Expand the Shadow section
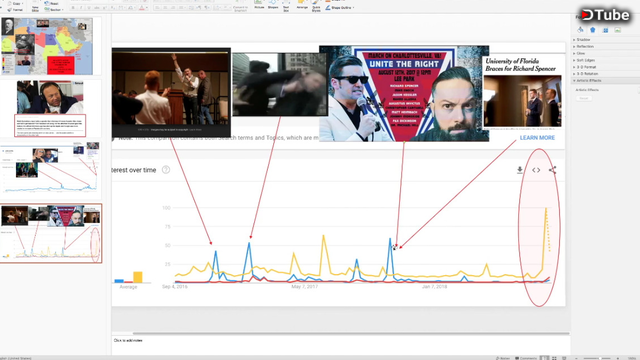640x360 pixels. [582, 40]
